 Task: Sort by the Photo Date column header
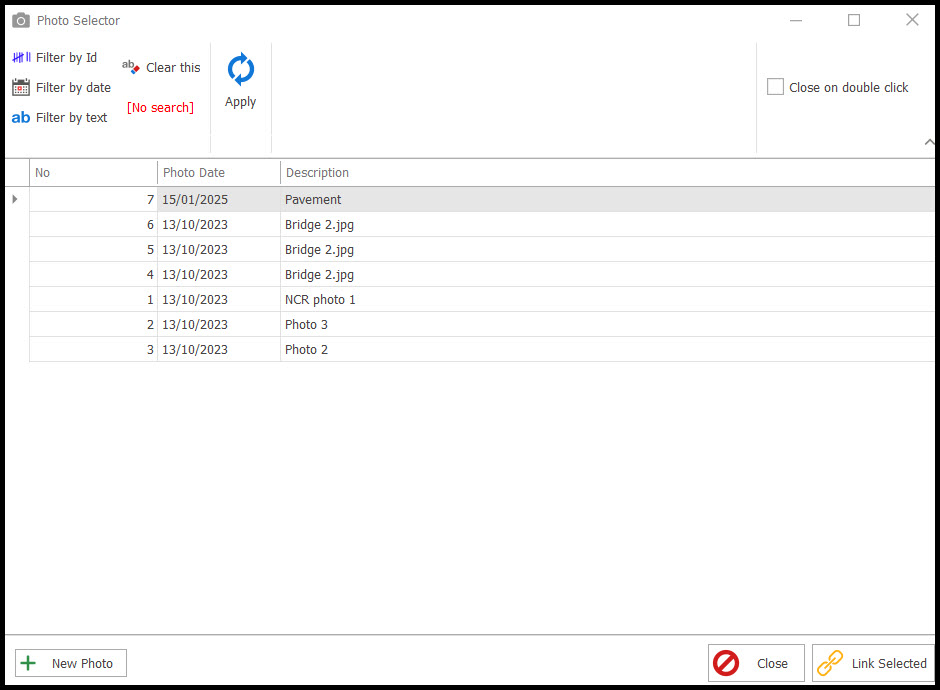click(x=218, y=173)
